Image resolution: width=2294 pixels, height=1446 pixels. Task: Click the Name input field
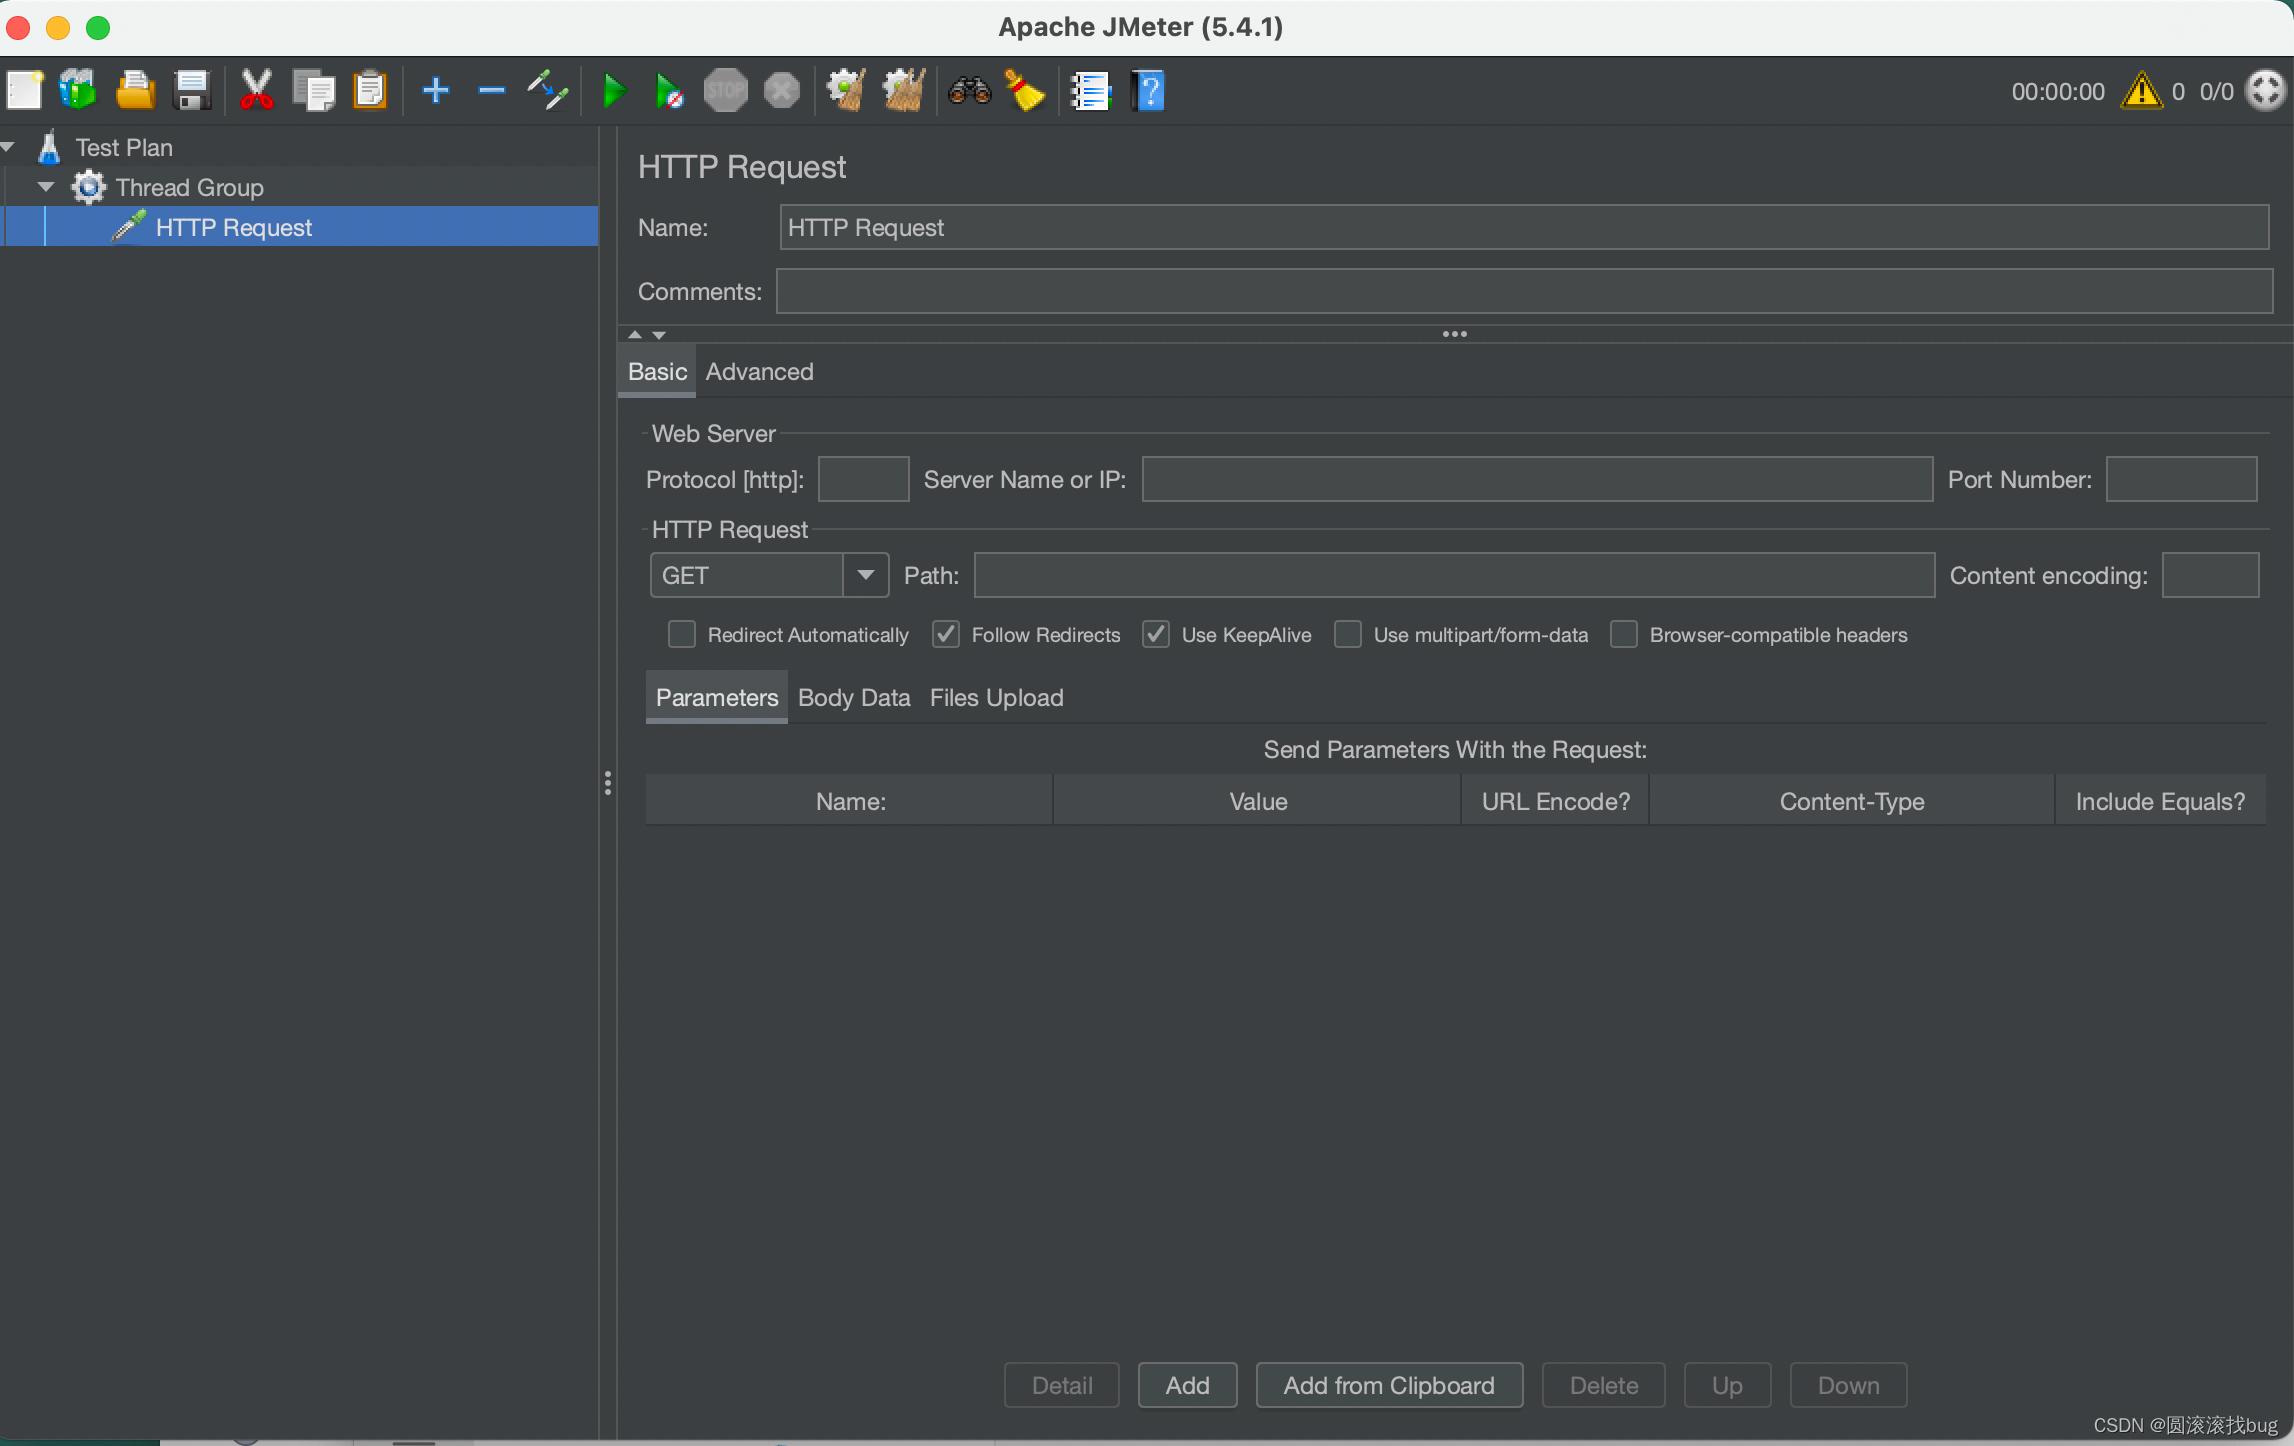click(x=1524, y=228)
